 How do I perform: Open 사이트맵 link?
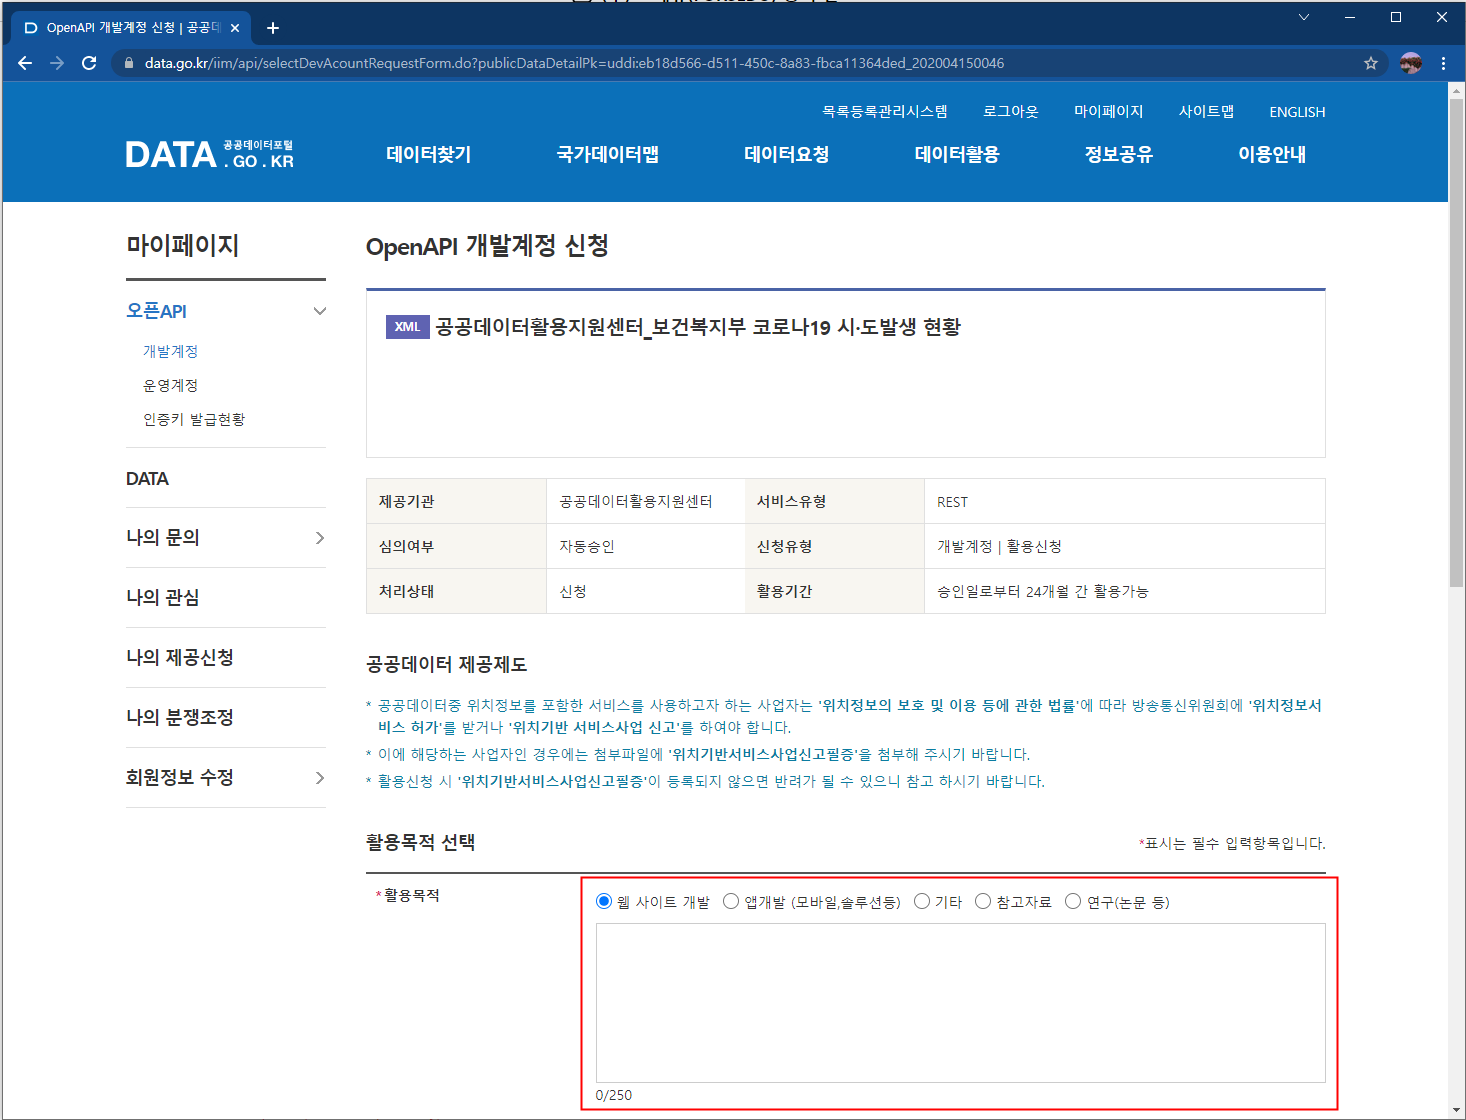pos(1206,112)
